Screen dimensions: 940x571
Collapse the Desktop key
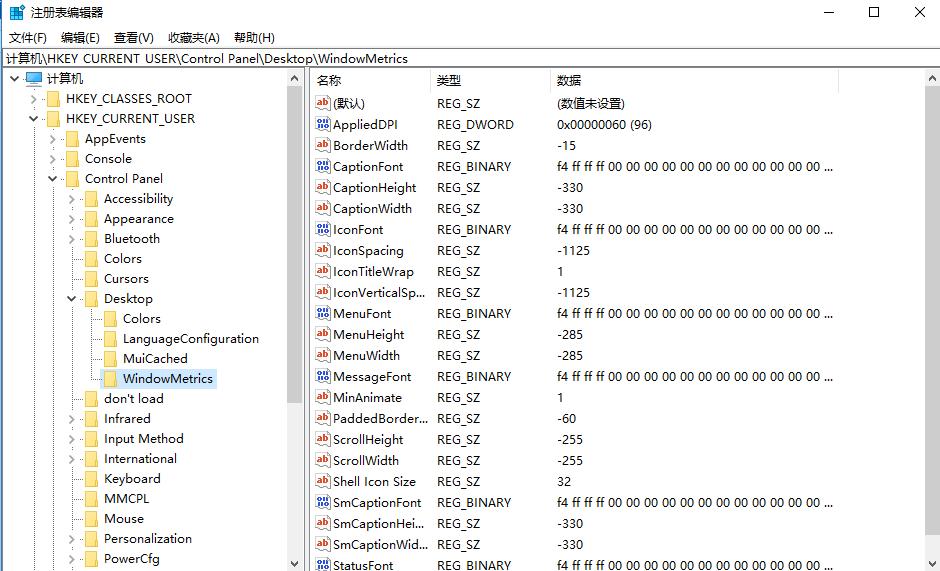[x=72, y=299]
